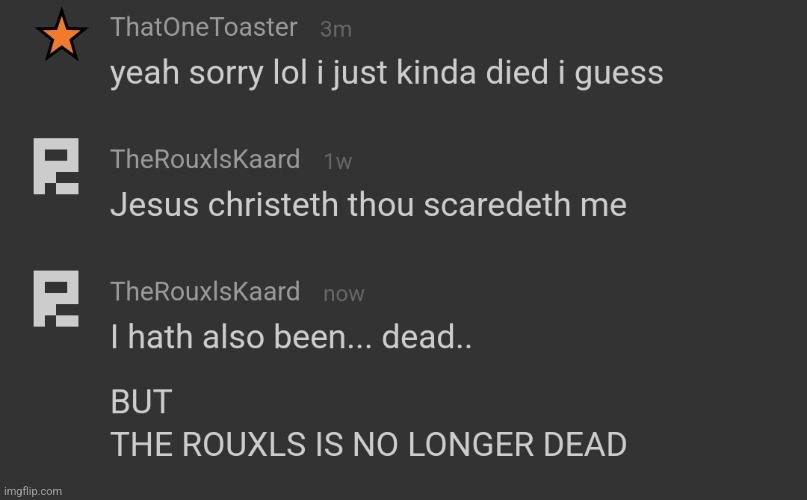Open the ThatOneToaster username profile link

[204, 27]
